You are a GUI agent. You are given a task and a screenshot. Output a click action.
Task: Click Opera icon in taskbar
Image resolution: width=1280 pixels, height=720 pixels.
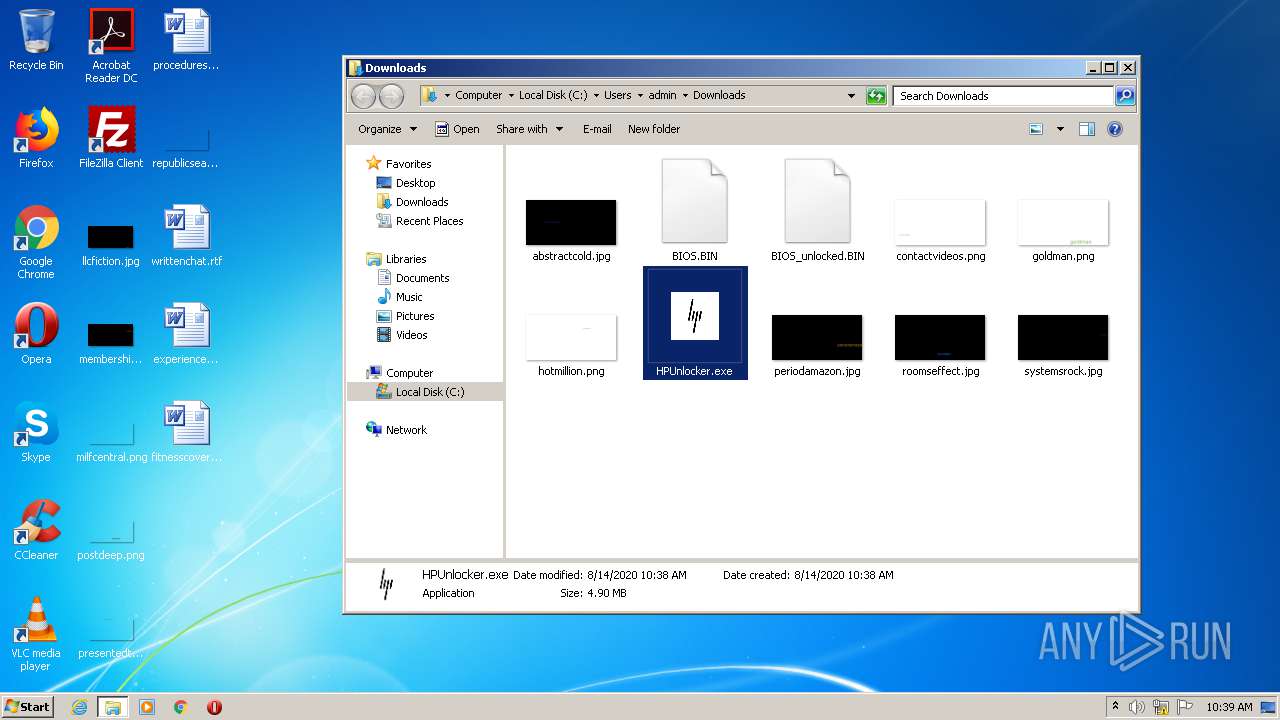tap(214, 707)
